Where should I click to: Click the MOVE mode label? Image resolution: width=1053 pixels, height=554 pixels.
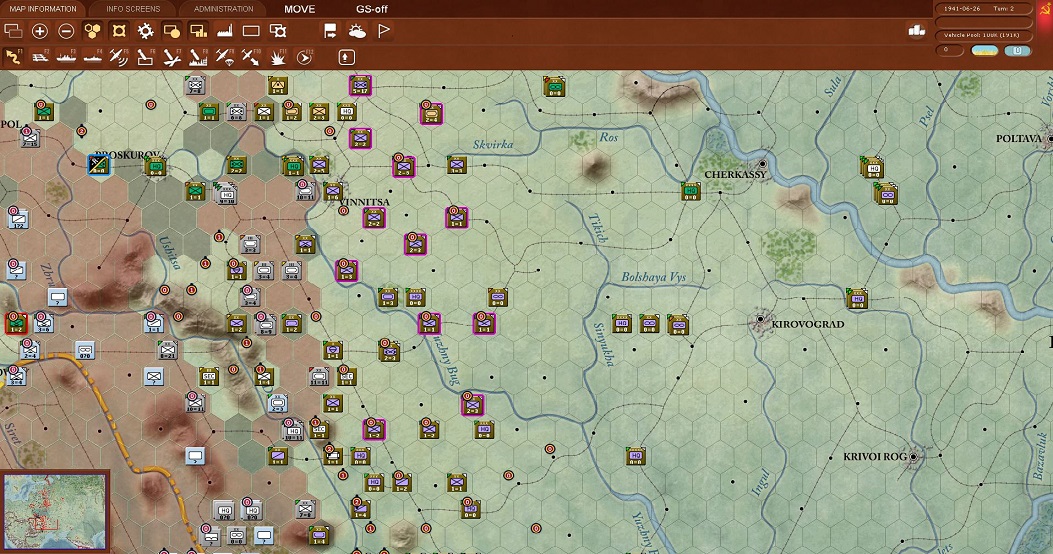[x=300, y=9]
